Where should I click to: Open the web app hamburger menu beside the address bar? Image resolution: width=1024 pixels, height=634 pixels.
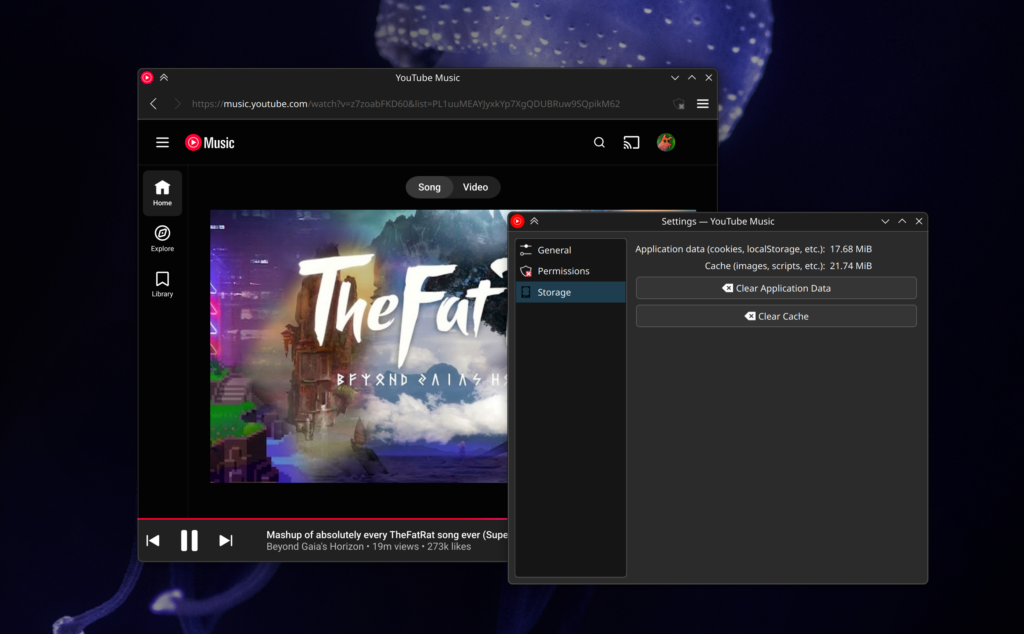point(703,104)
